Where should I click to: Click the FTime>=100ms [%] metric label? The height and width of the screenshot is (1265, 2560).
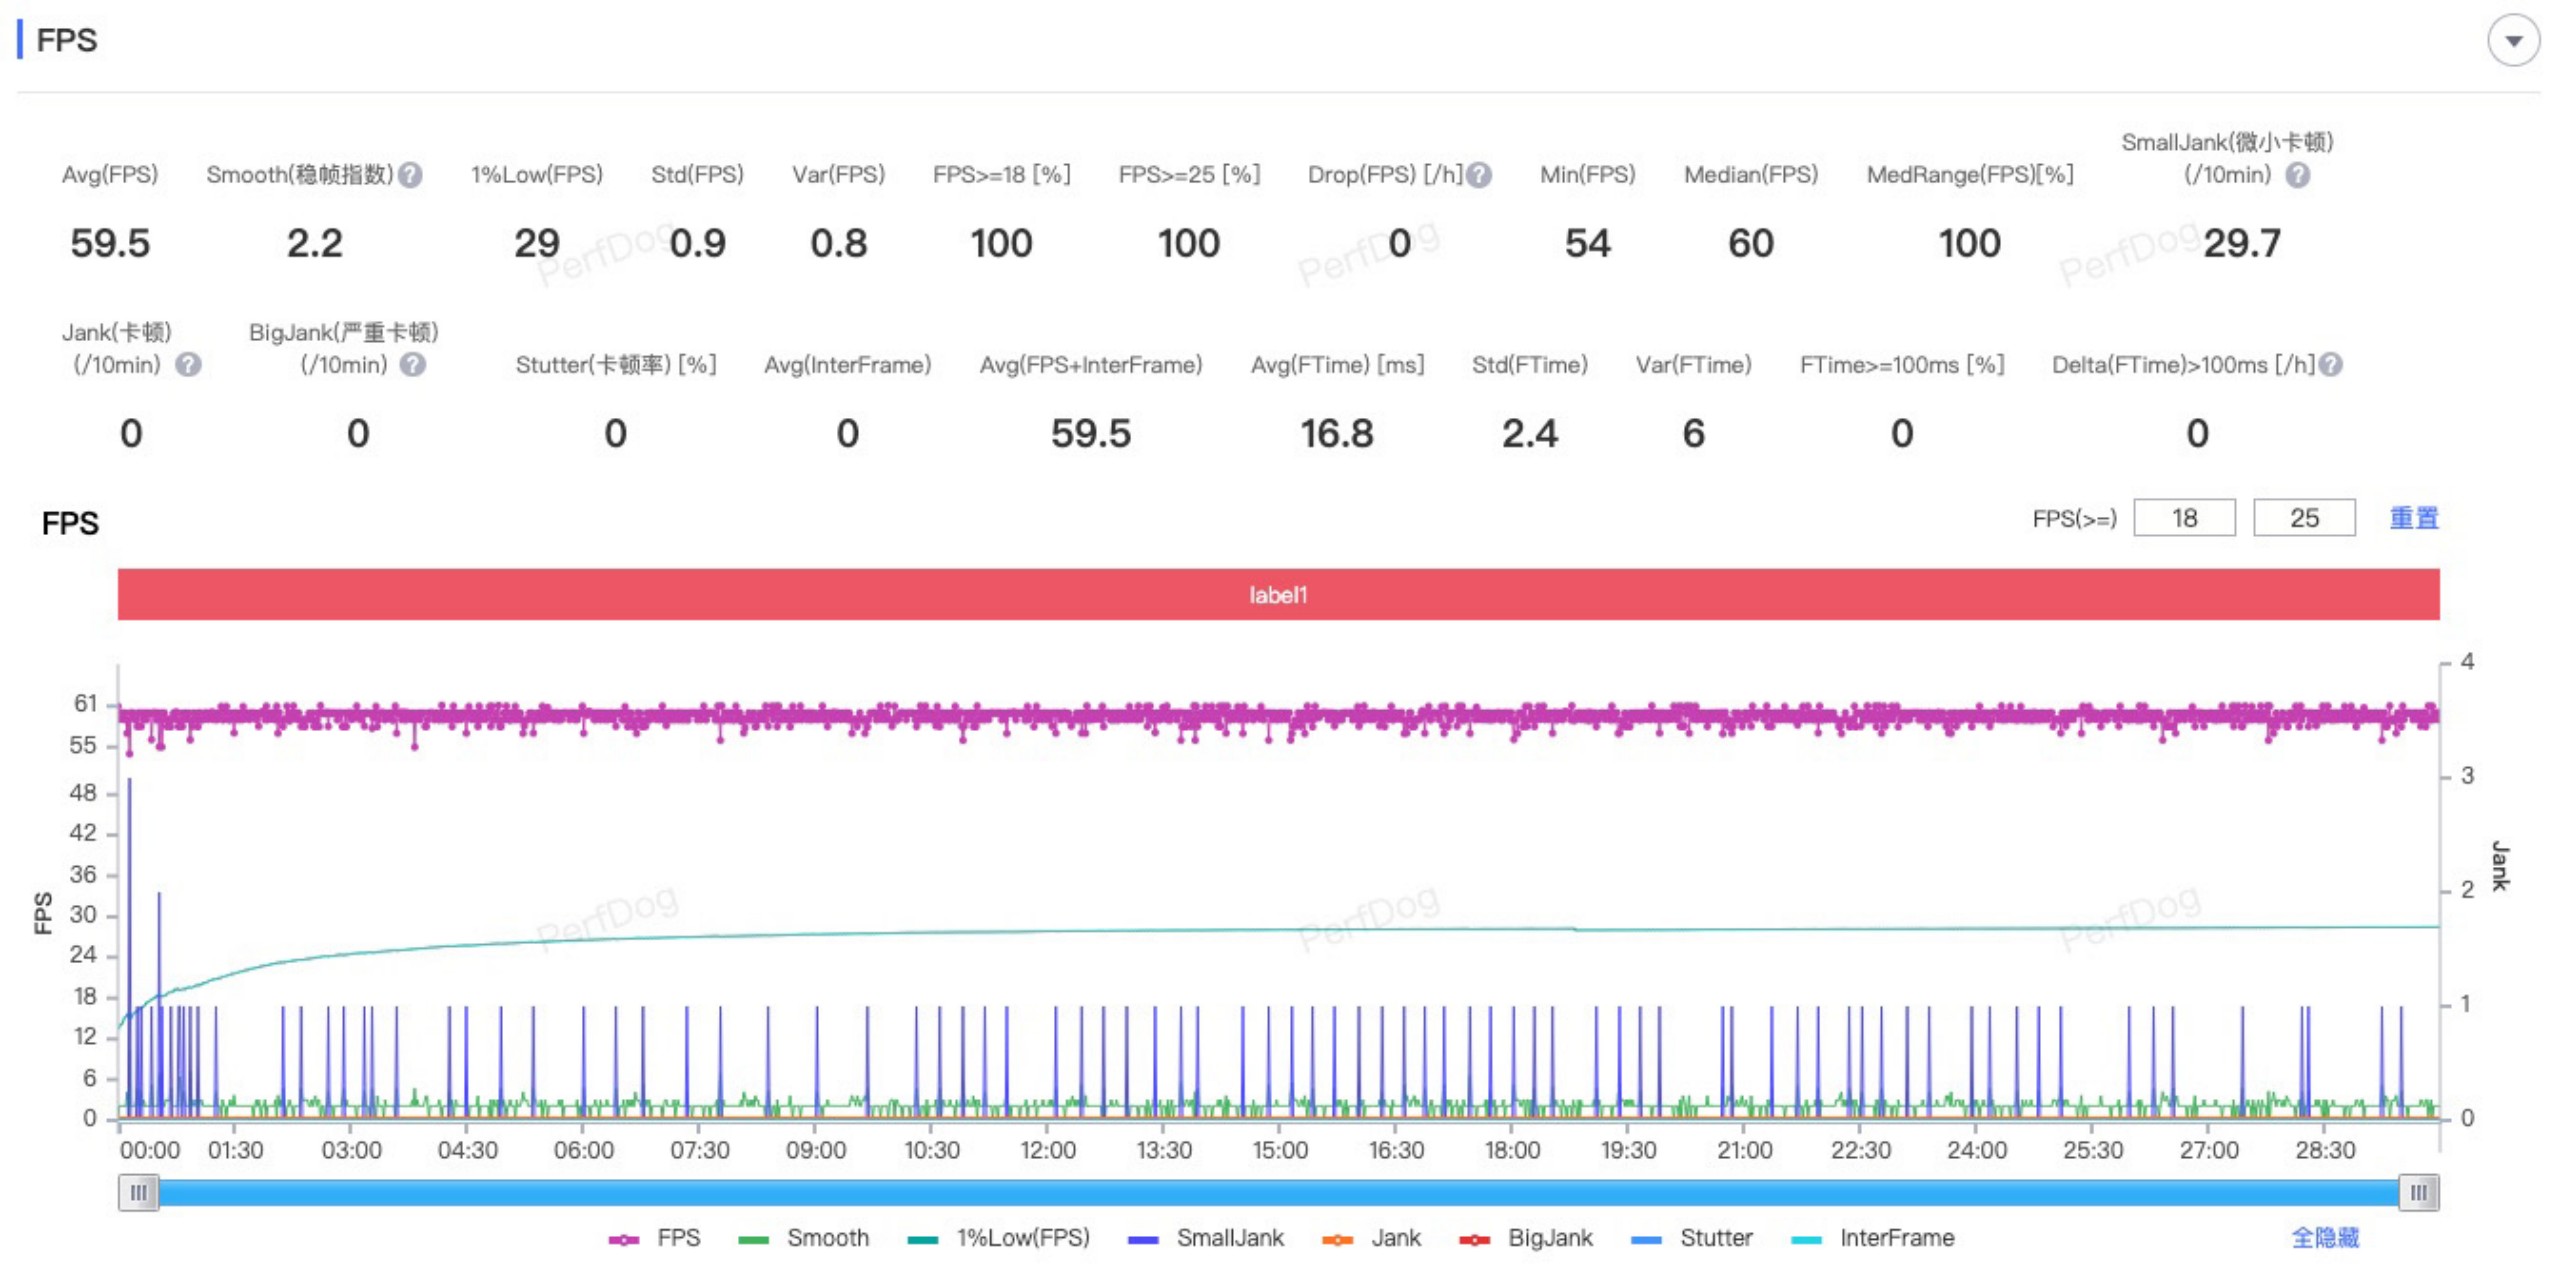click(1901, 365)
